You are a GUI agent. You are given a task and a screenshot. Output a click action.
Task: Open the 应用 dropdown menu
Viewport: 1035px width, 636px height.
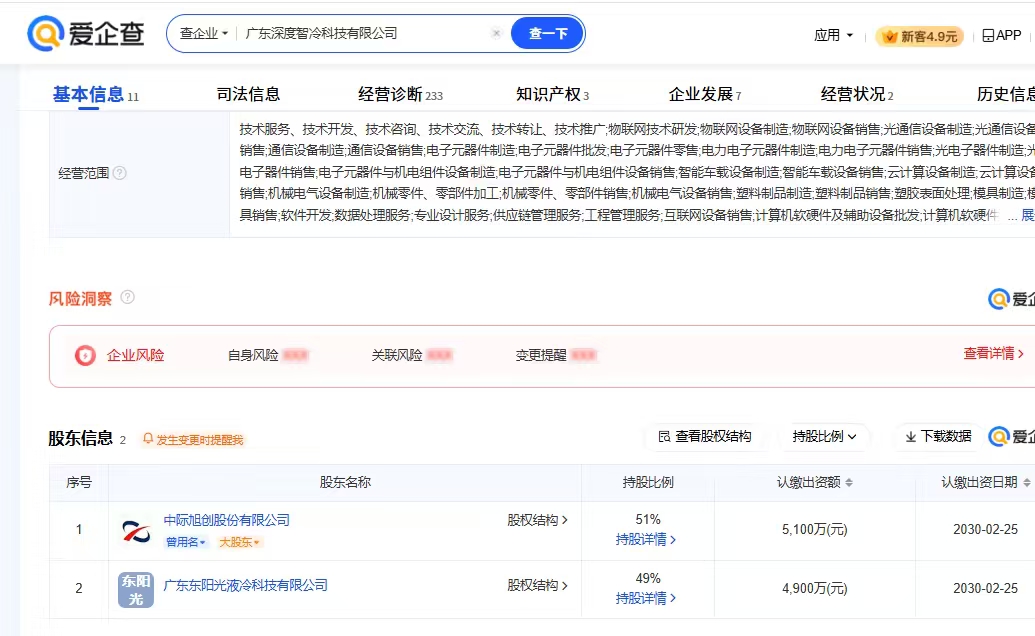pos(833,35)
